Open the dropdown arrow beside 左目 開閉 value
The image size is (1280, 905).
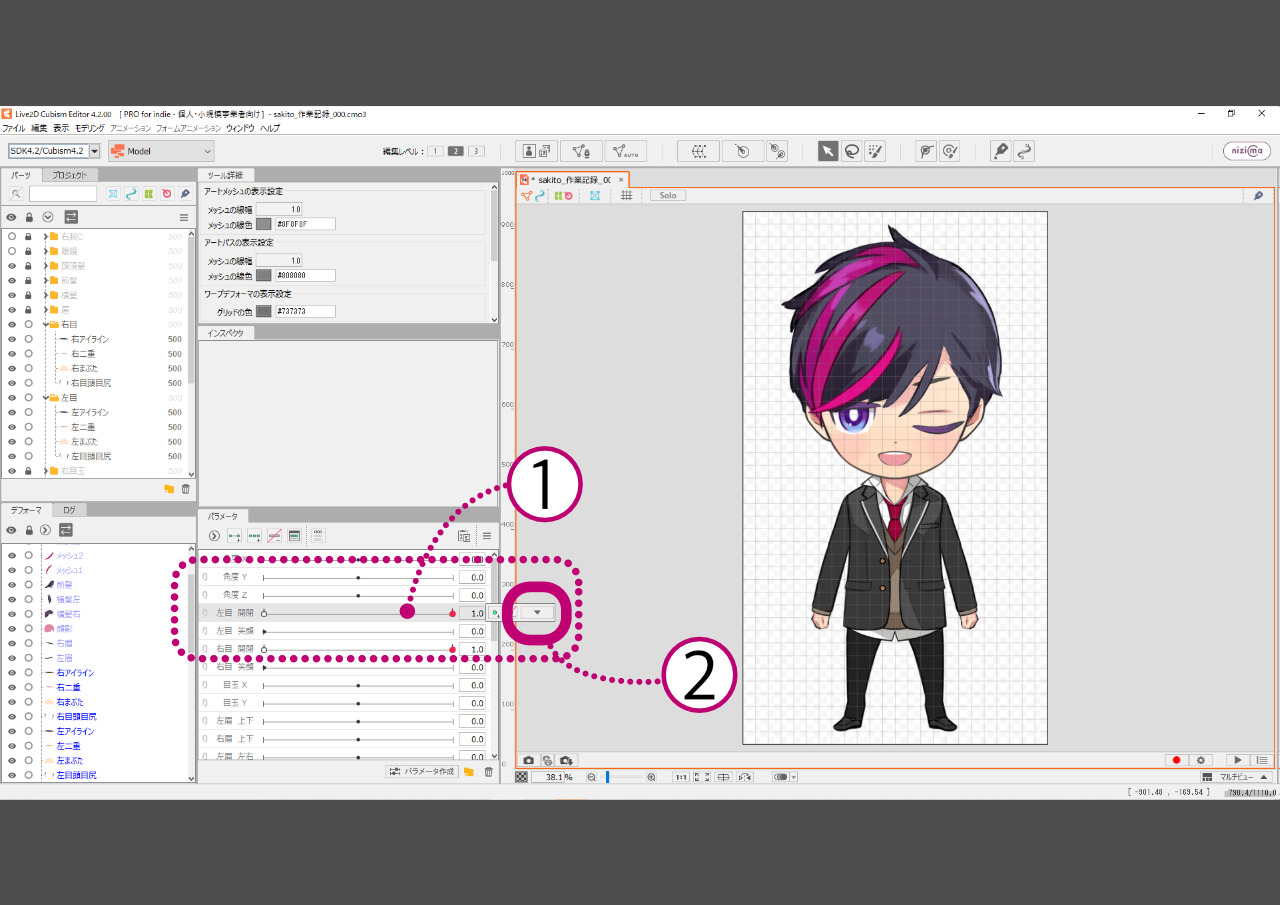pos(537,612)
